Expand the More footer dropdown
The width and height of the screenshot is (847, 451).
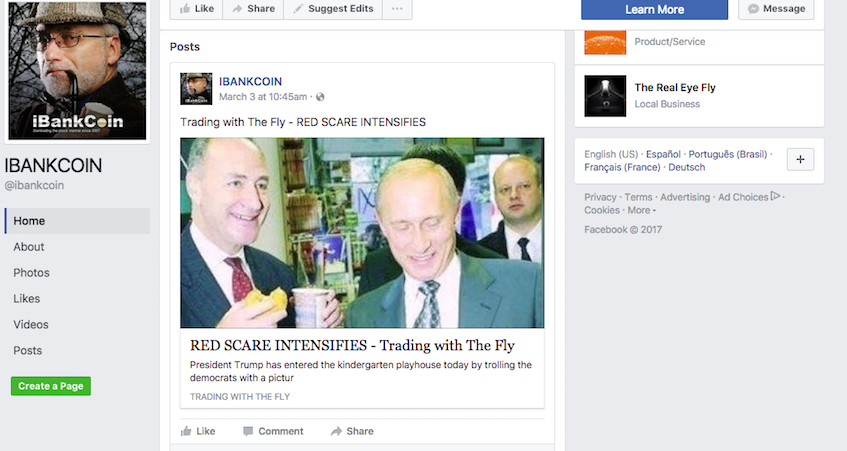click(x=642, y=210)
